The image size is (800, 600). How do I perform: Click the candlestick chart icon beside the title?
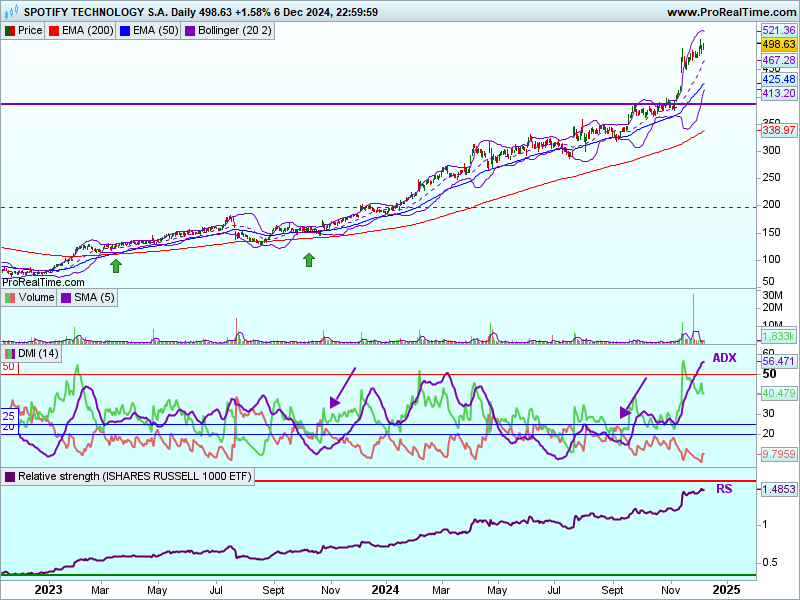[10, 12]
